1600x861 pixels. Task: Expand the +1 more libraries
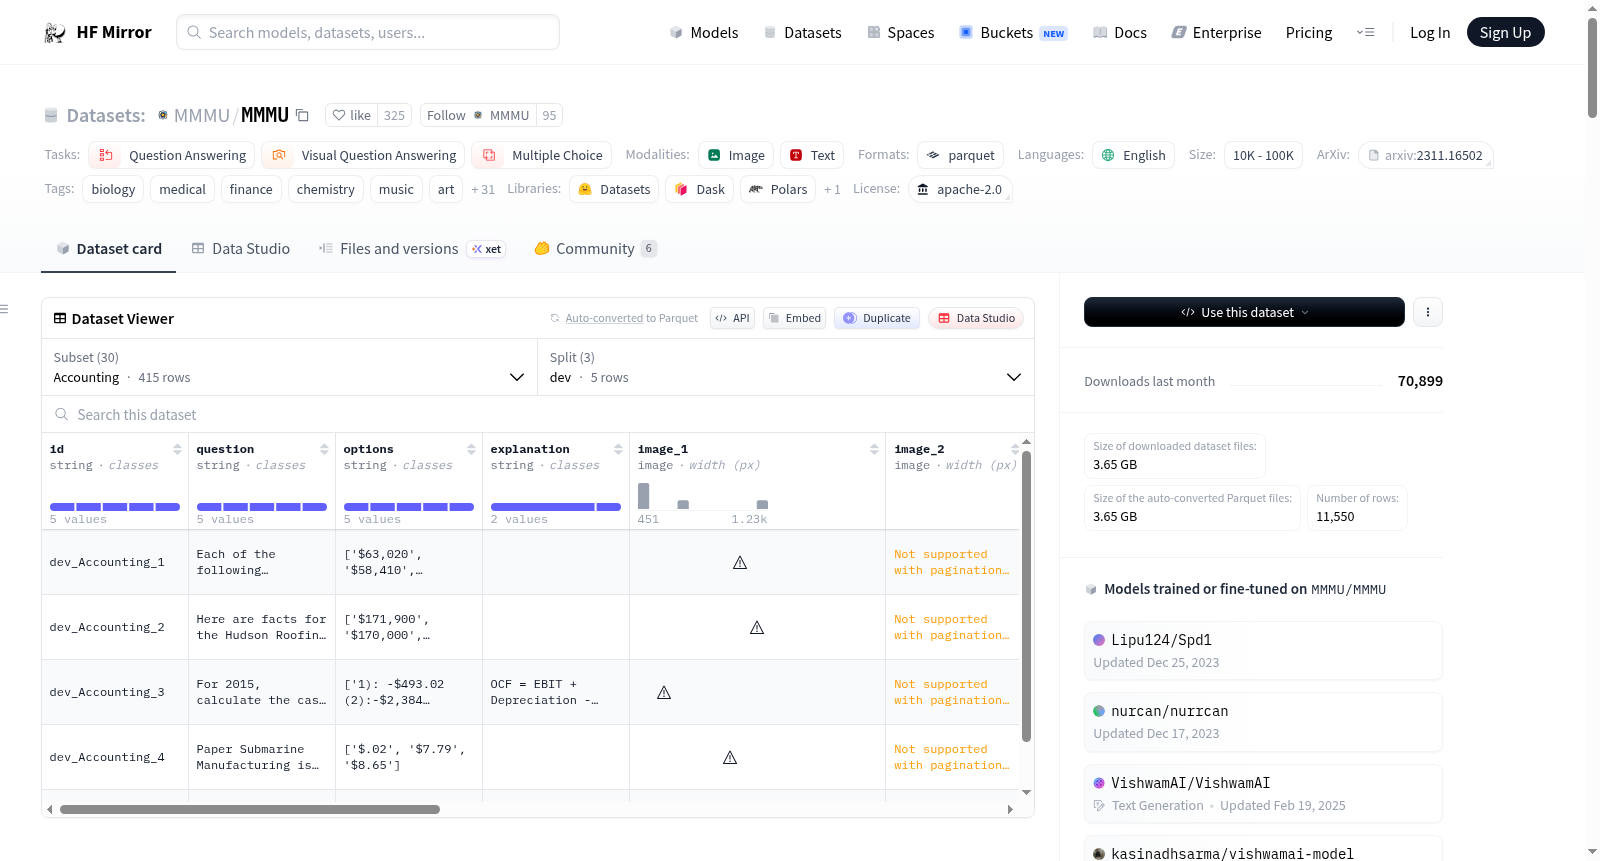pyautogui.click(x=832, y=189)
